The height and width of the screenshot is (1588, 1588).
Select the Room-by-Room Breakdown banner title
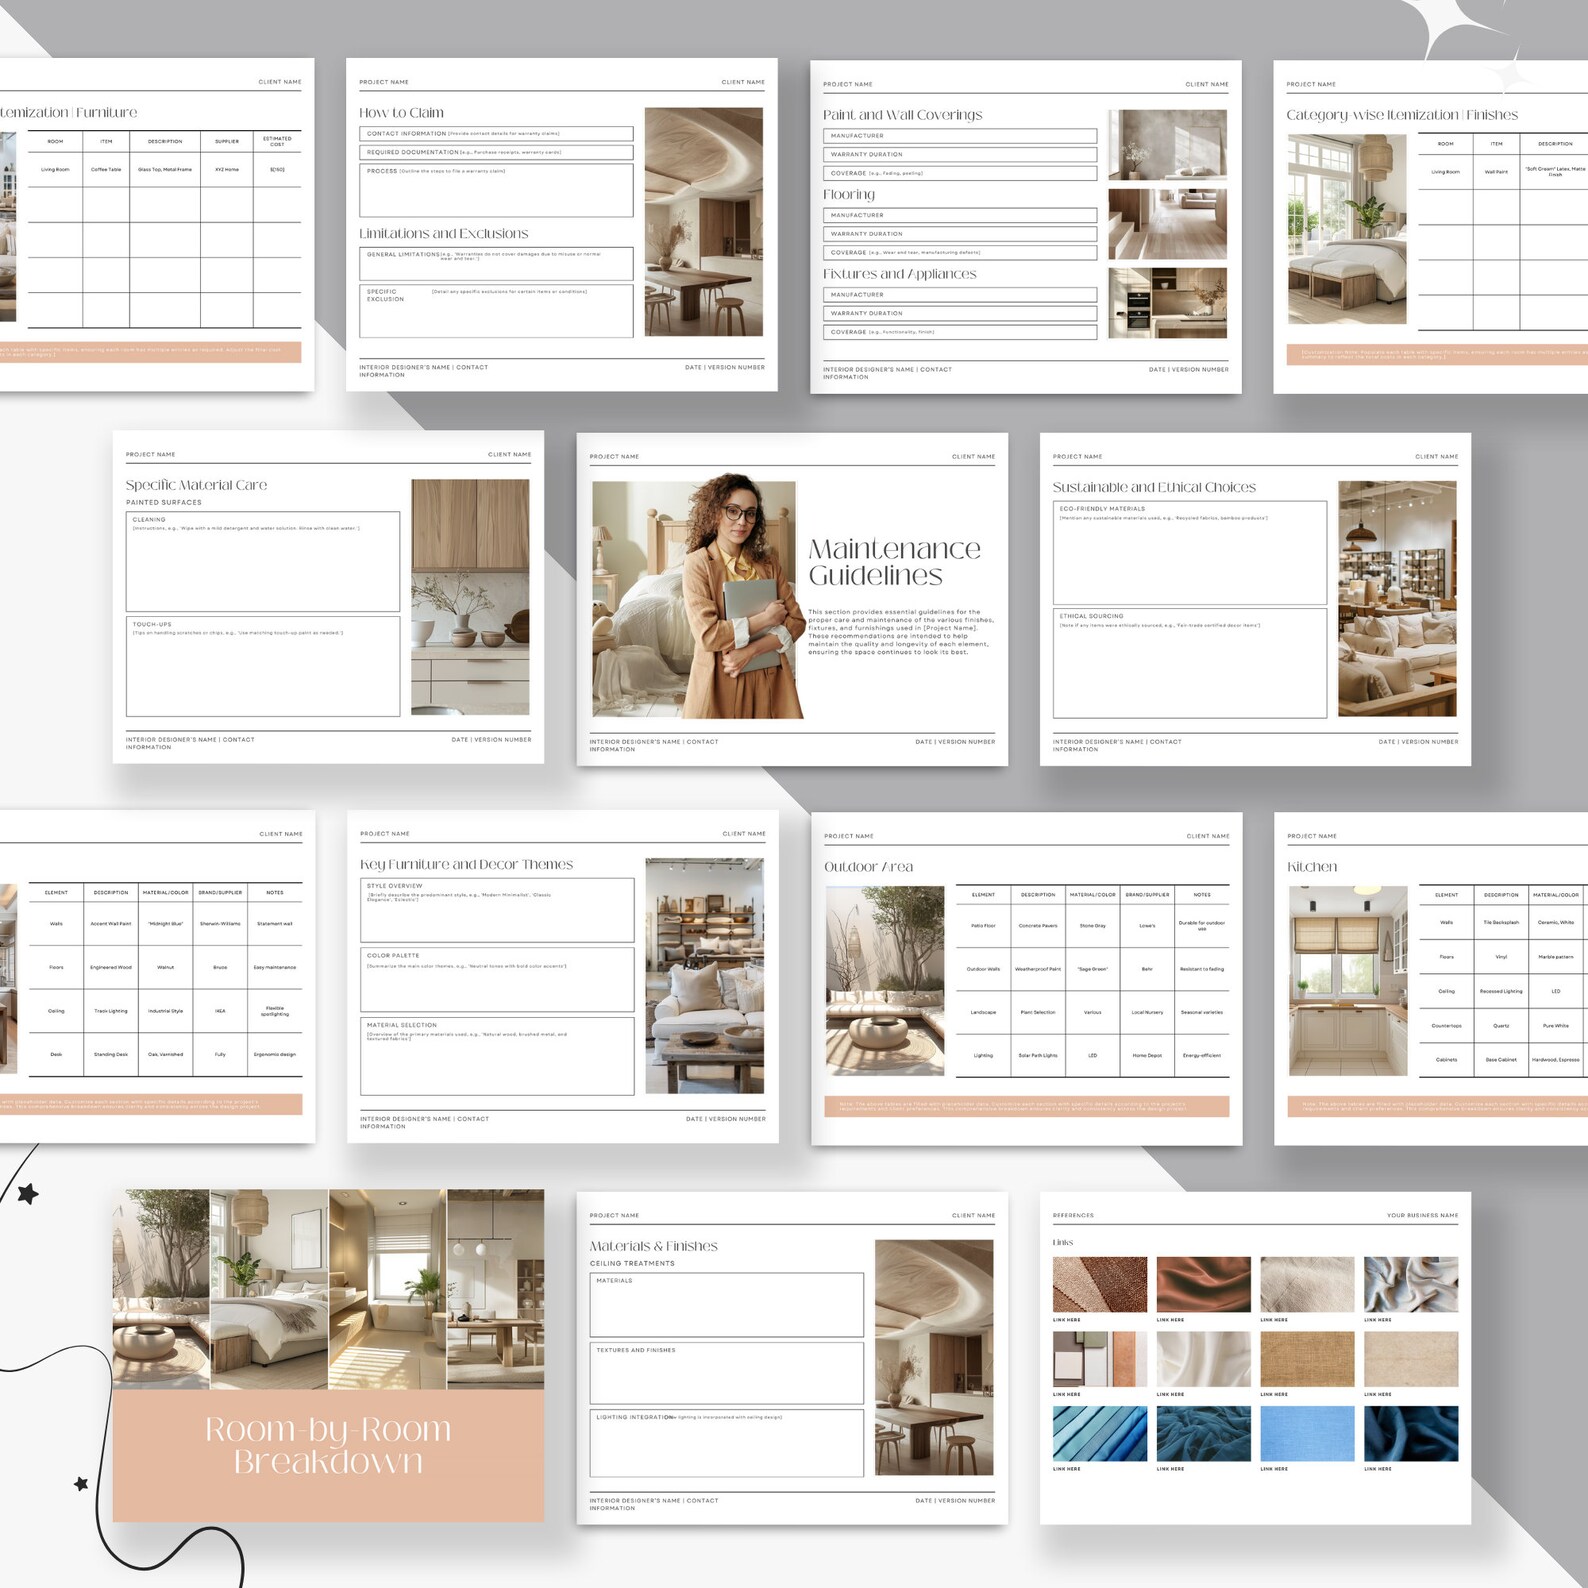(x=328, y=1445)
